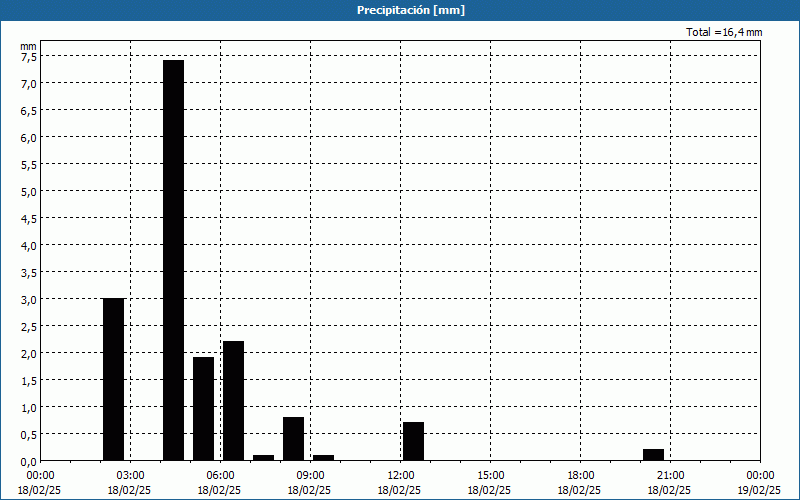Click the 03:00 time label
Viewport: 800px width, 500px height.
tap(130, 476)
